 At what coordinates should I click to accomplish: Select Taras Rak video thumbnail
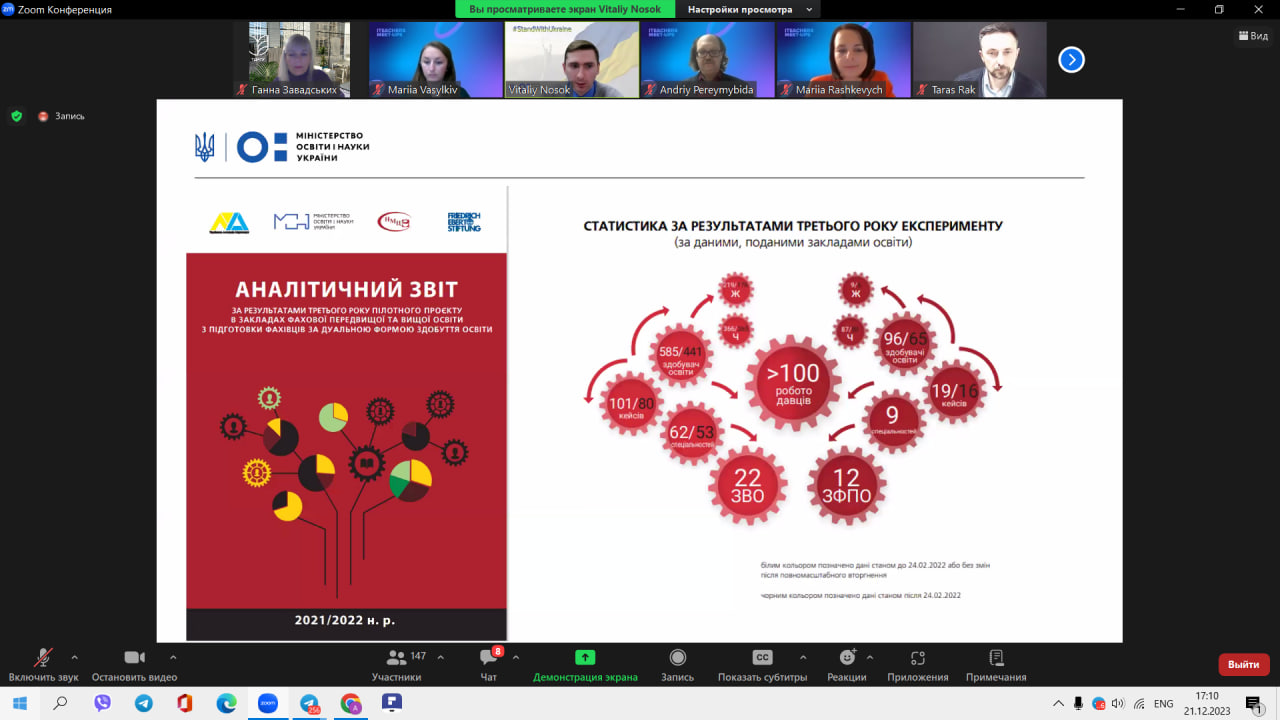[979, 60]
